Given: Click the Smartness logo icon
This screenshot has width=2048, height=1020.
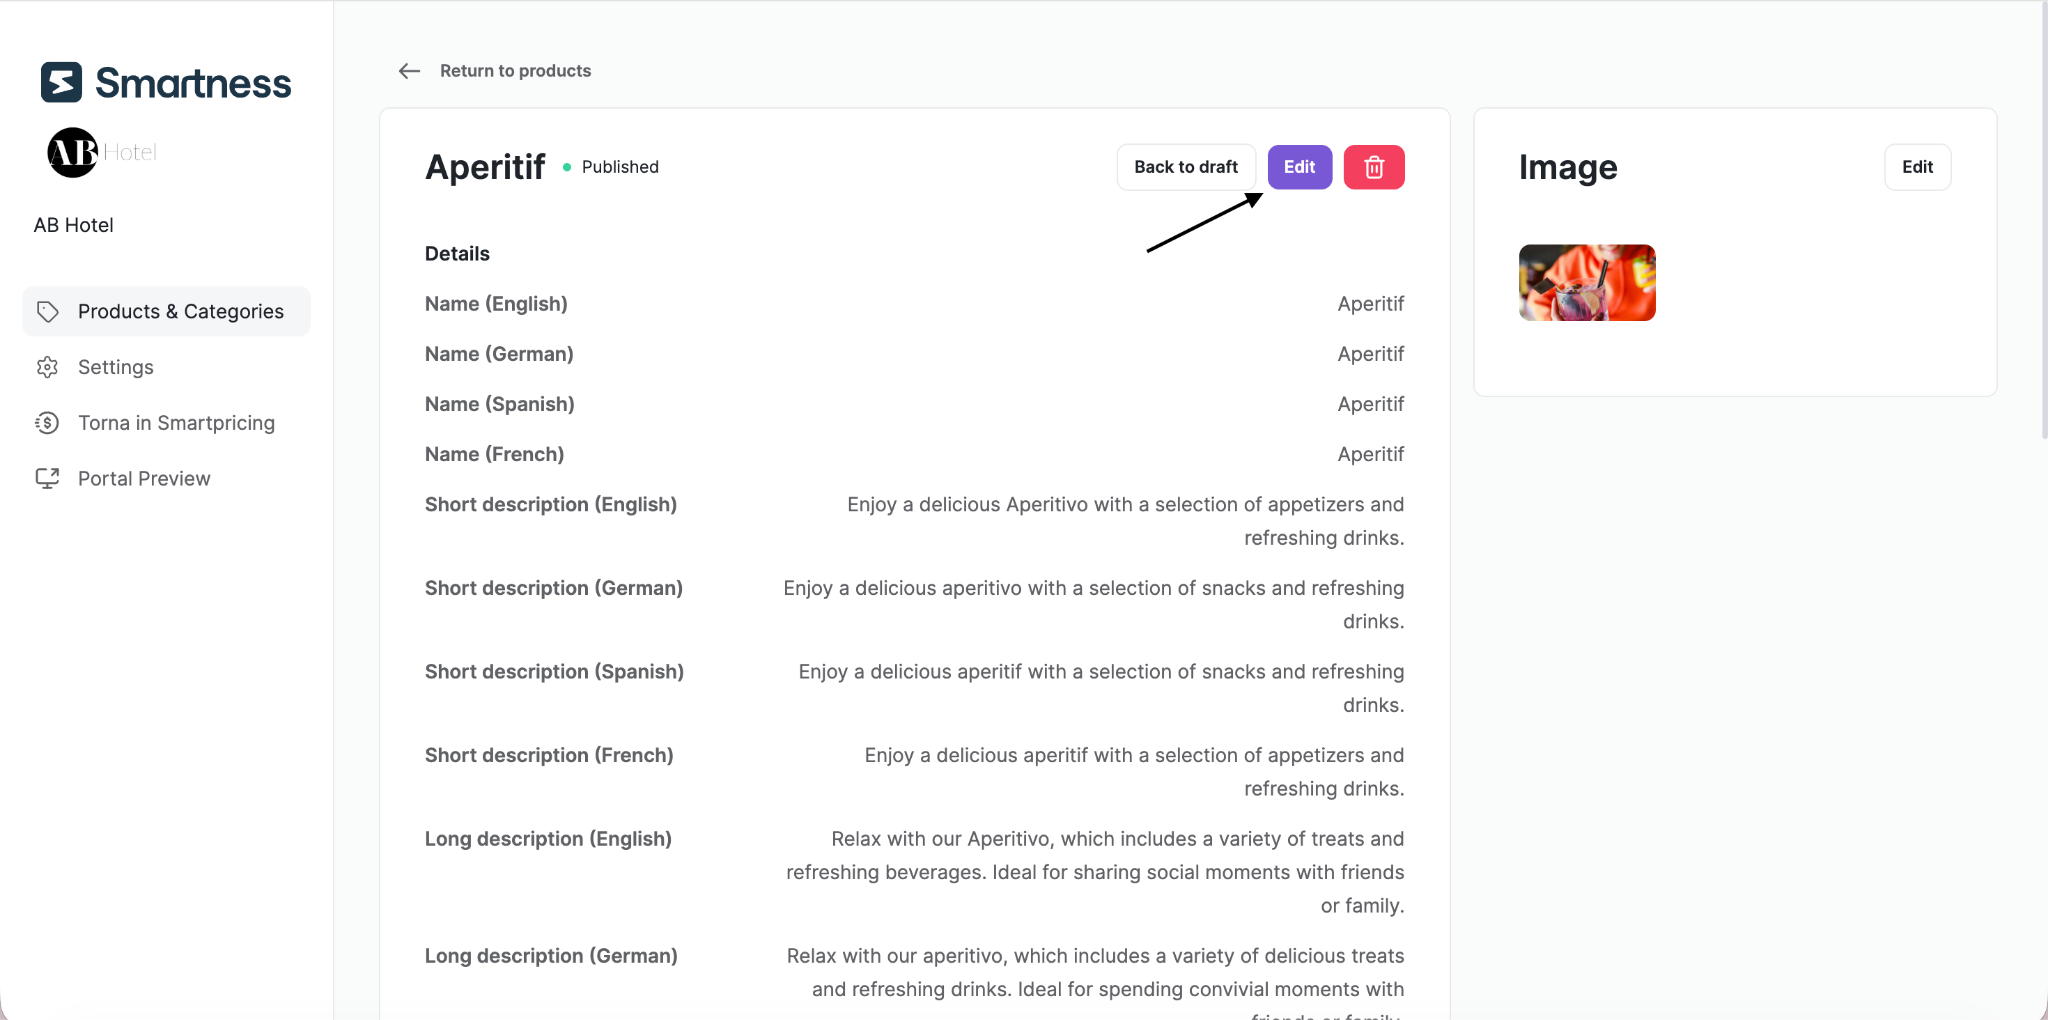Looking at the screenshot, I should pos(61,83).
